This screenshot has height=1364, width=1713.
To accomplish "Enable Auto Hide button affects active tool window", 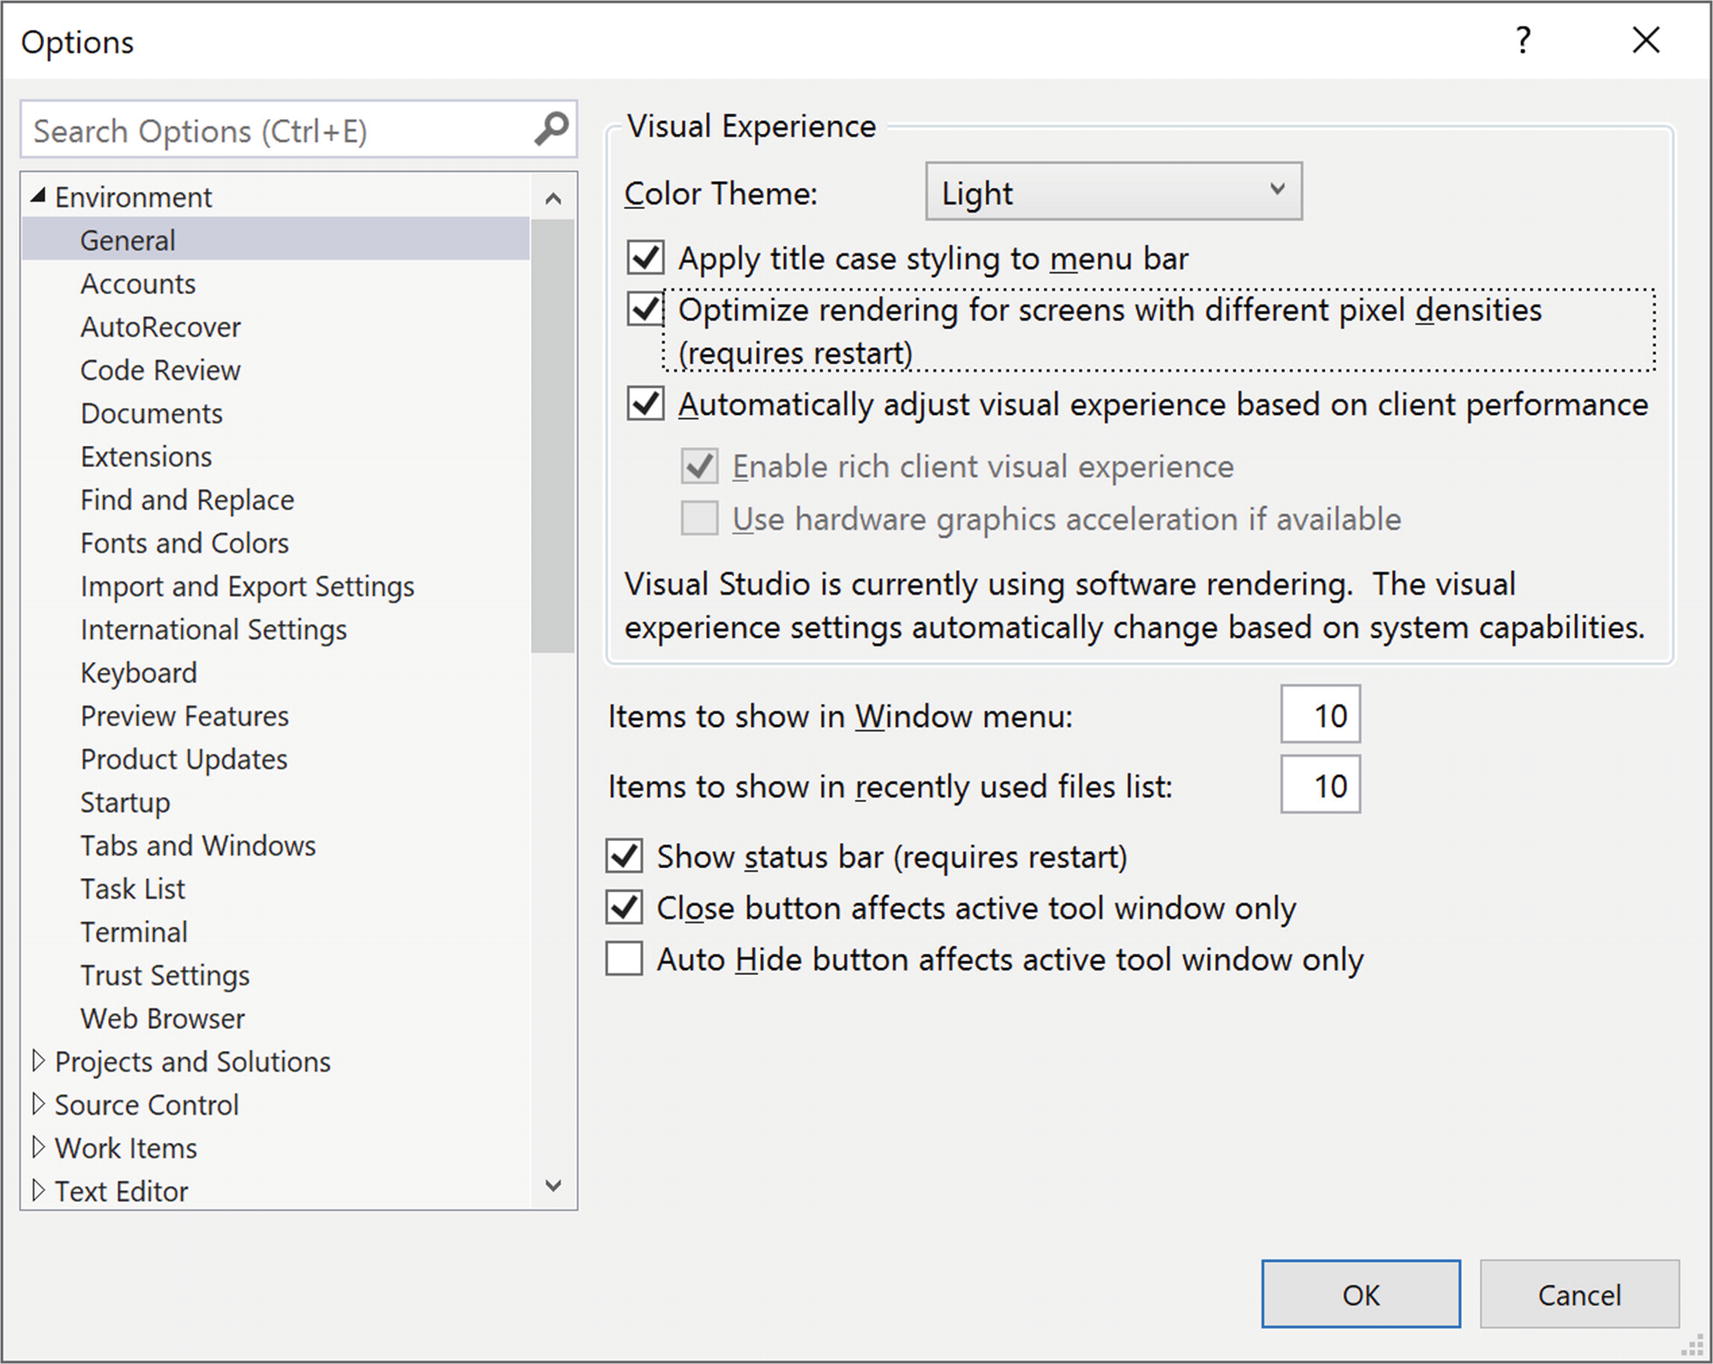I will pyautogui.click(x=625, y=959).
